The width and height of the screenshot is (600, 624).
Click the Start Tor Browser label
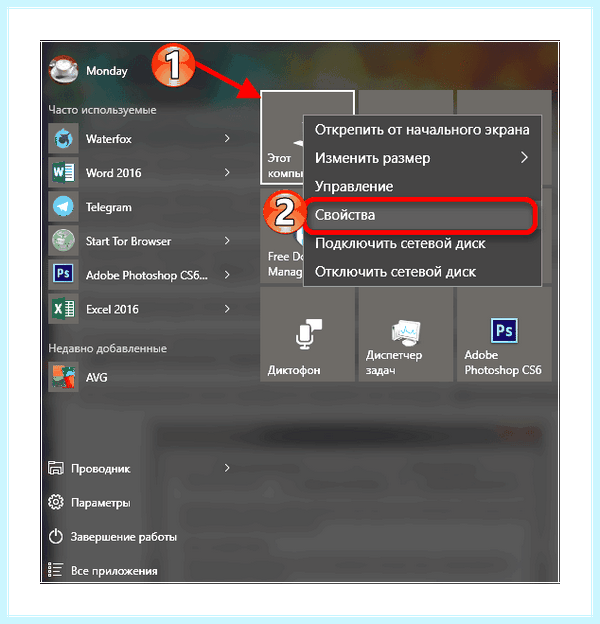tap(129, 241)
